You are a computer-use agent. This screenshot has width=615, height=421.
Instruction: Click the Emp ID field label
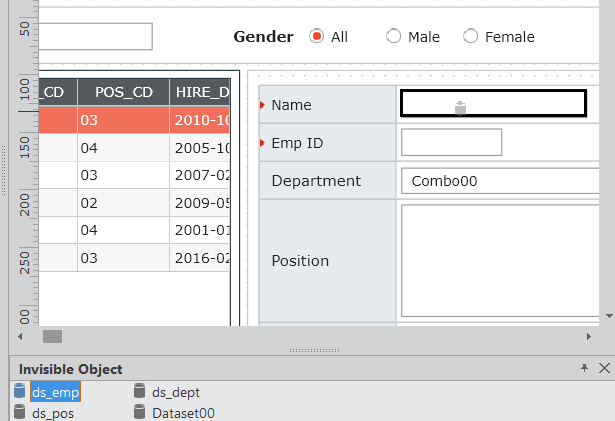tap(297, 143)
